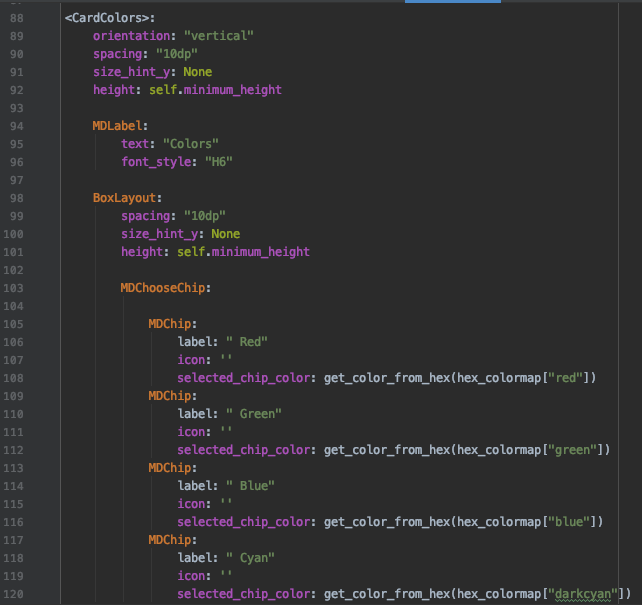Image resolution: width=642 pixels, height=605 pixels.
Task: Click the MDLabel widget declaration
Action: coord(117,126)
